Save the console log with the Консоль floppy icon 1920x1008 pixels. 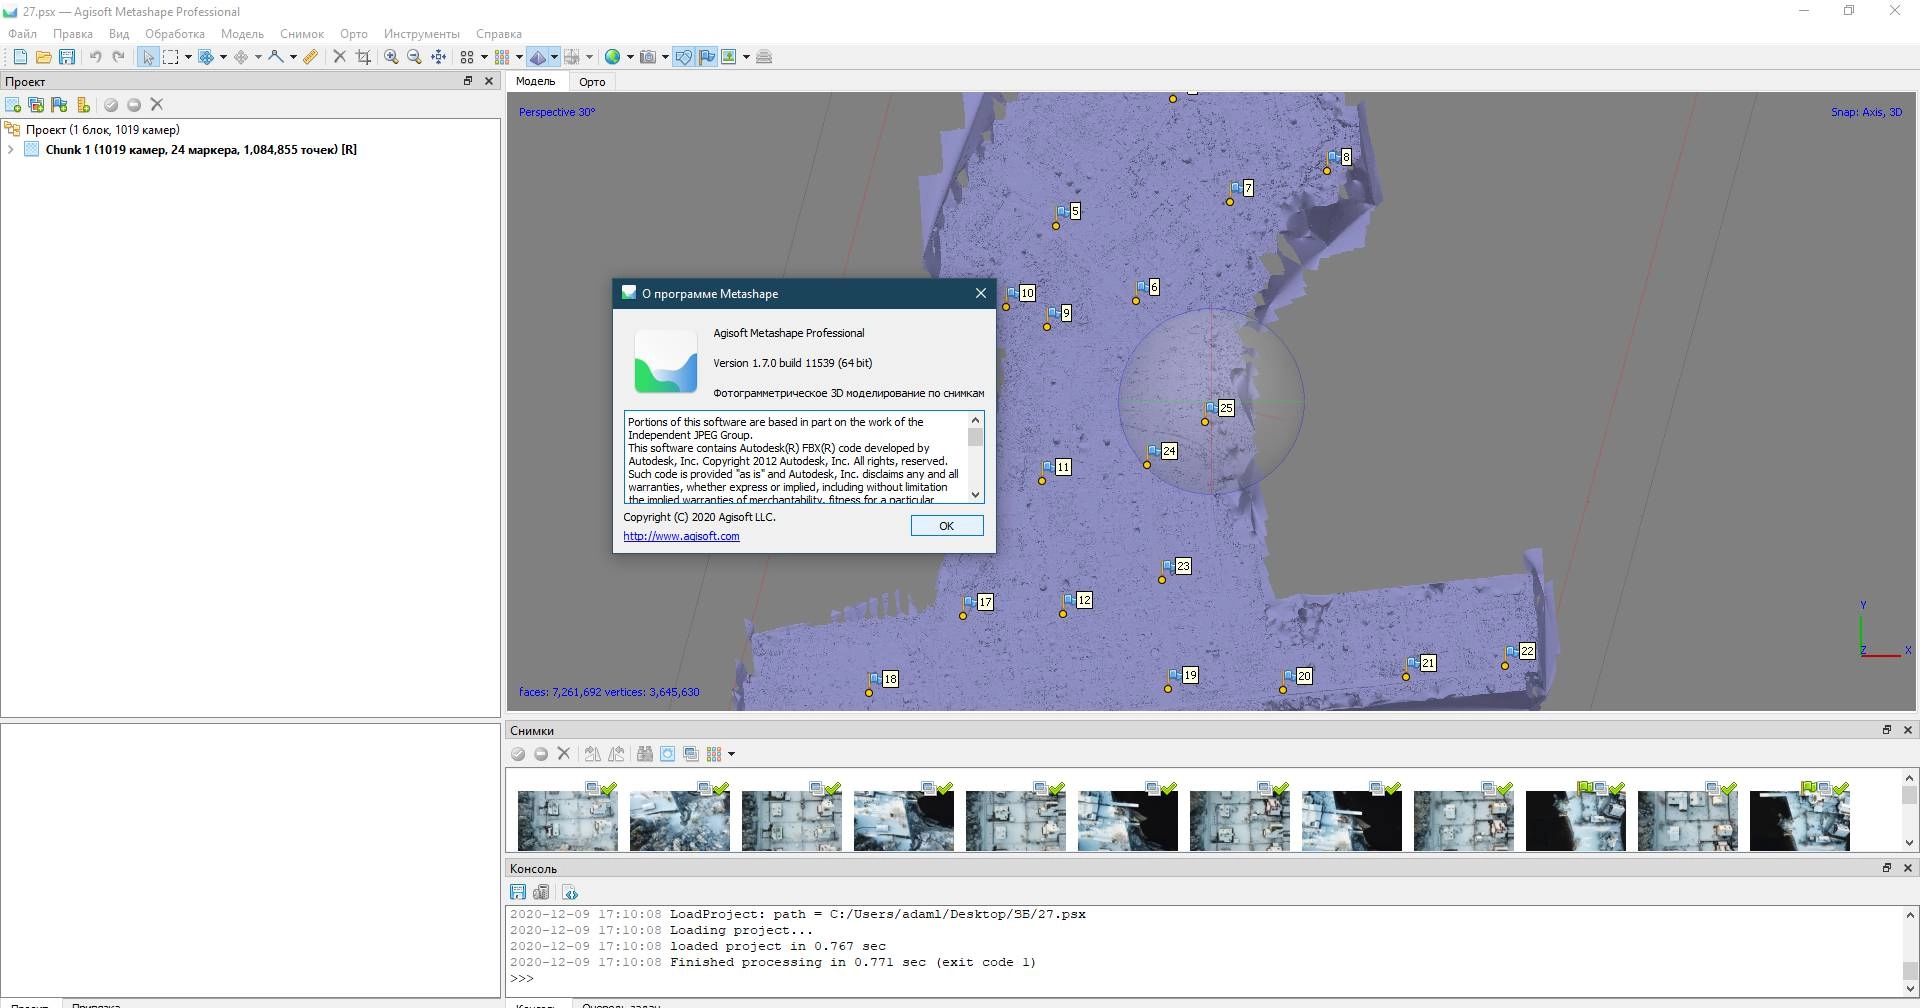tap(518, 892)
